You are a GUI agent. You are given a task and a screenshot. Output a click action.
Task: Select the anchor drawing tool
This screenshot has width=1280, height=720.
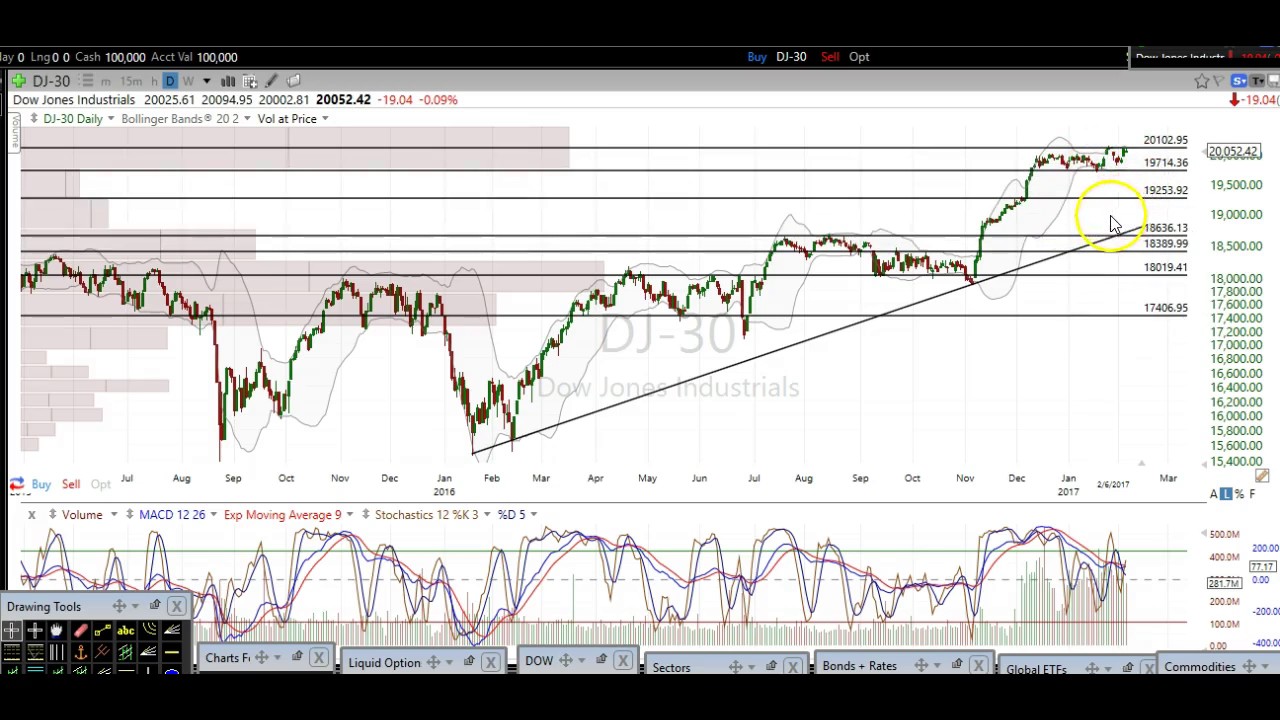coord(80,652)
